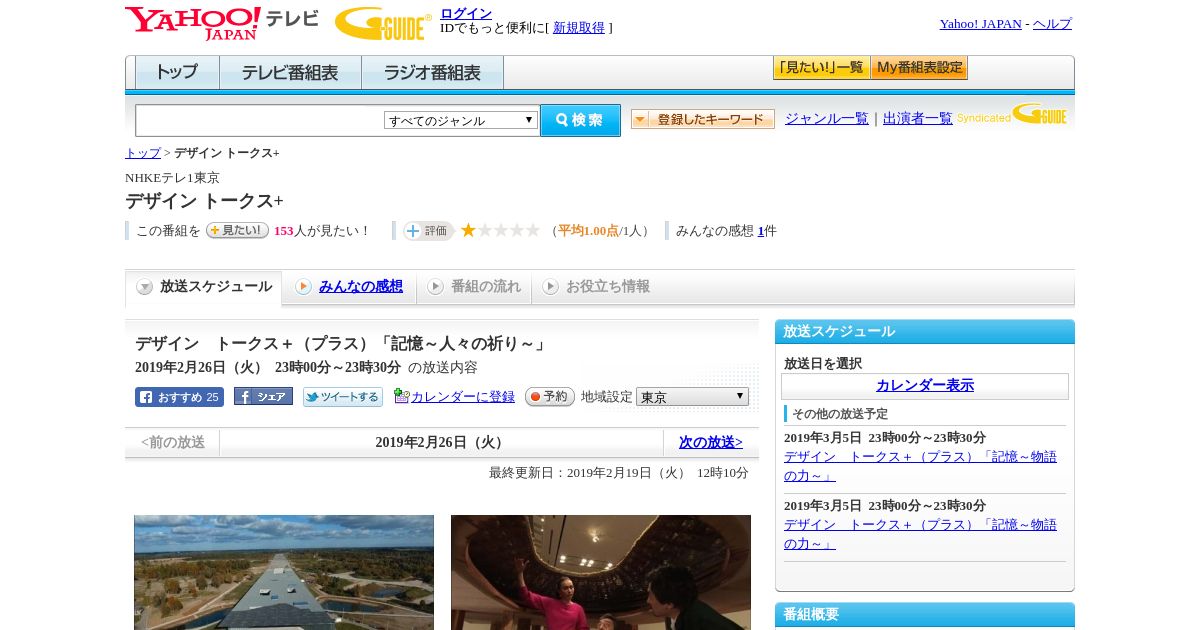Click the first gold rating star
The image size is (1200, 630).
click(x=468, y=230)
